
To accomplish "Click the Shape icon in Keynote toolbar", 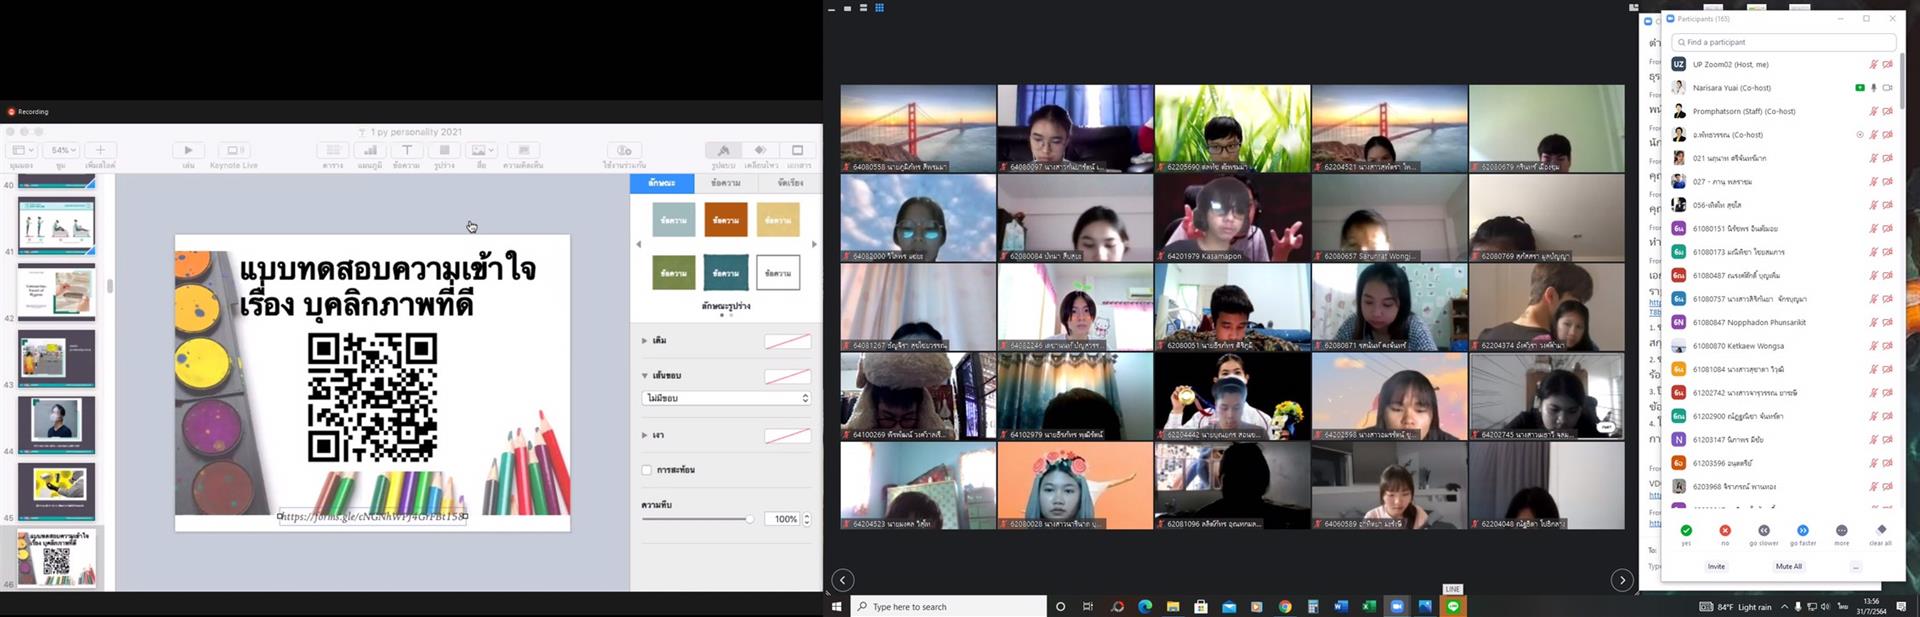I will pyautogui.click(x=444, y=150).
